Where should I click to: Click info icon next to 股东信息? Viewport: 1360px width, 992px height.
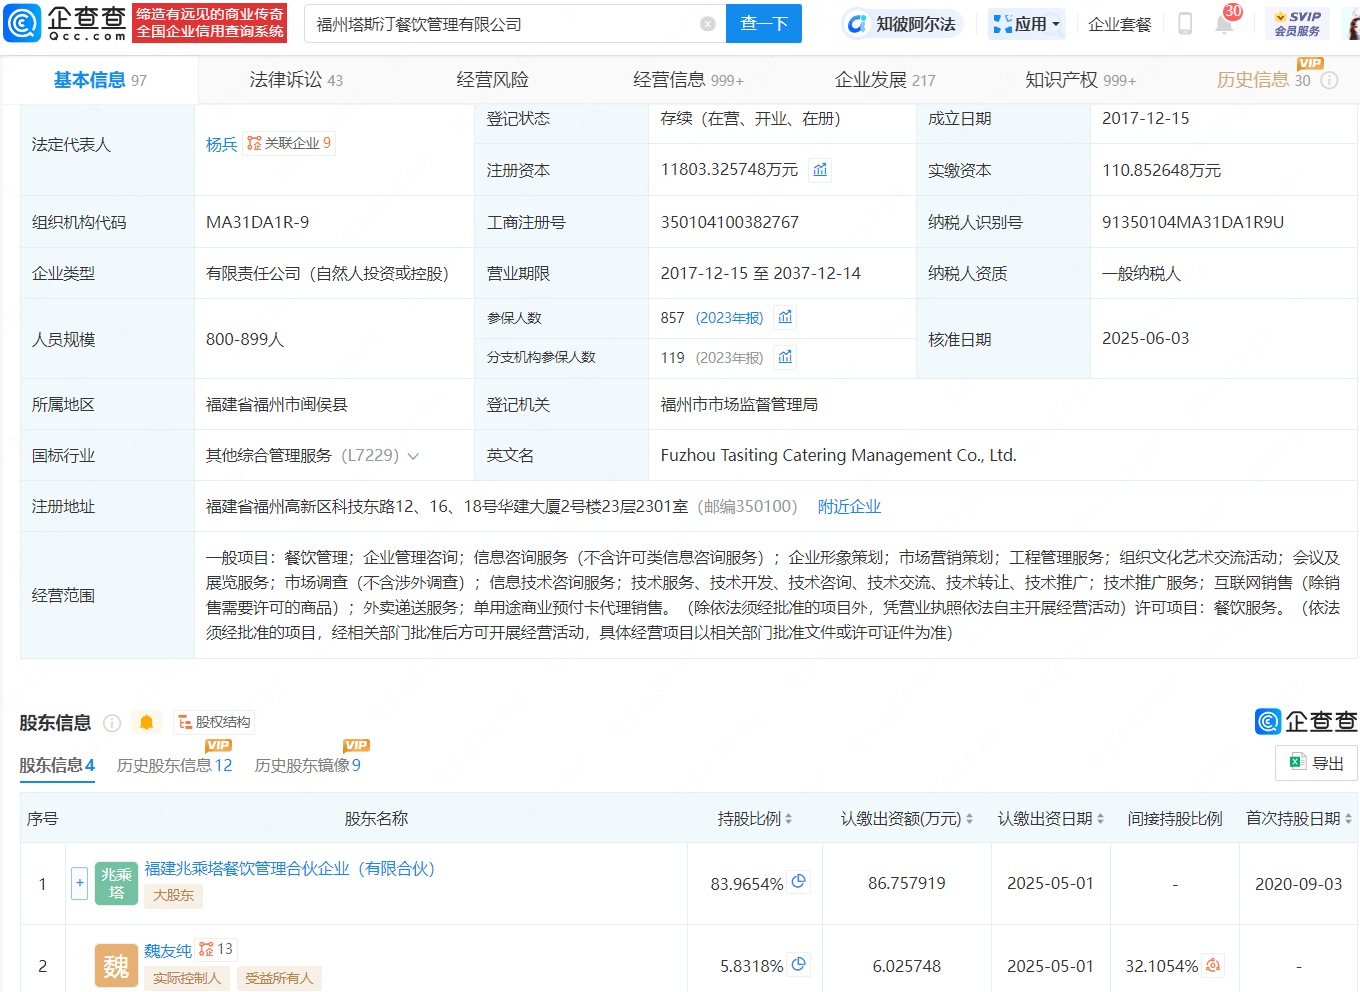click(112, 723)
